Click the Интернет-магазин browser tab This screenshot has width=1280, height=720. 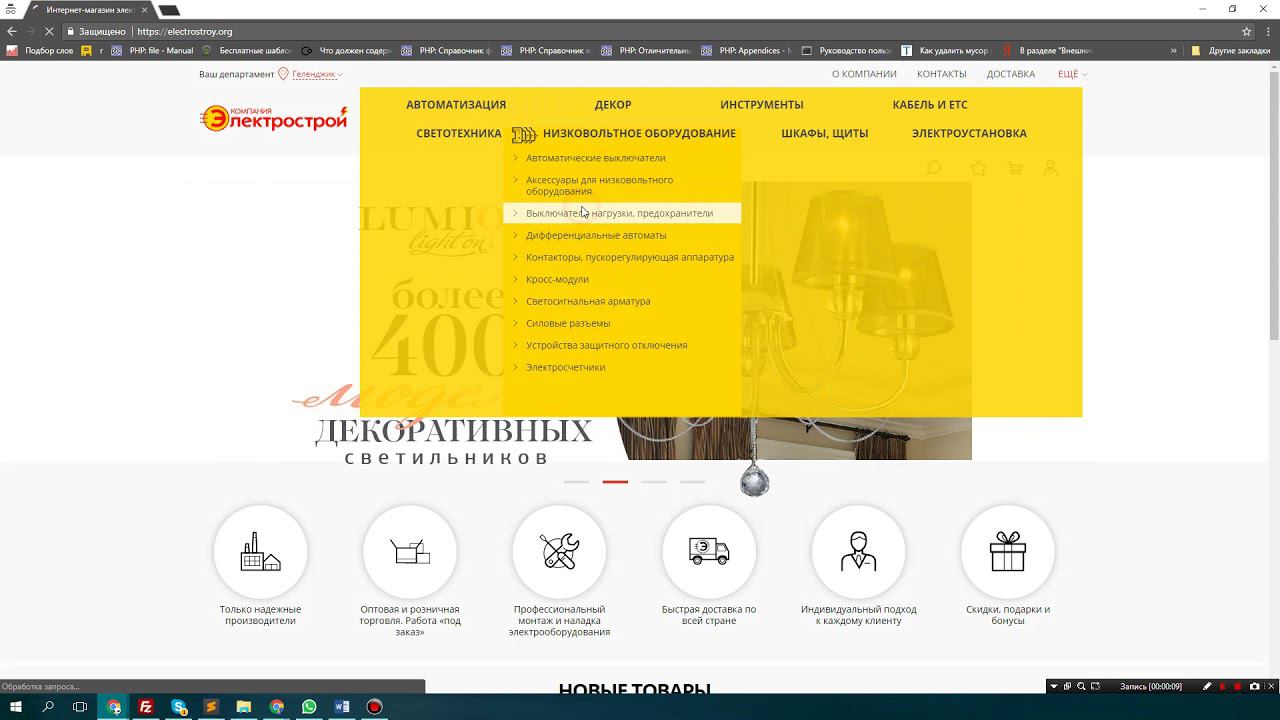click(90, 9)
